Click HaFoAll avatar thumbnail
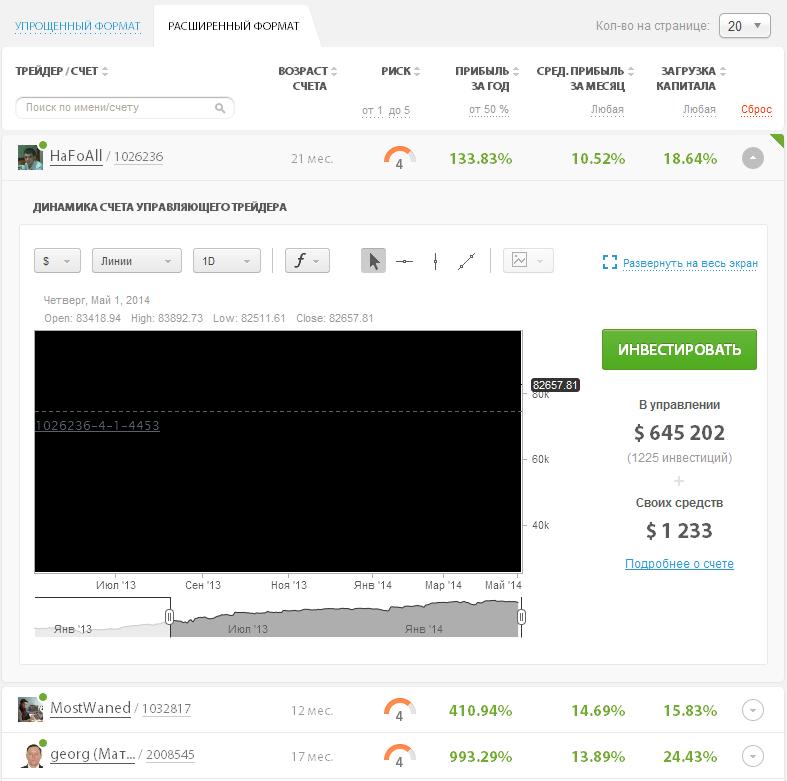Screen dimensions: 787x781 click(x=30, y=158)
